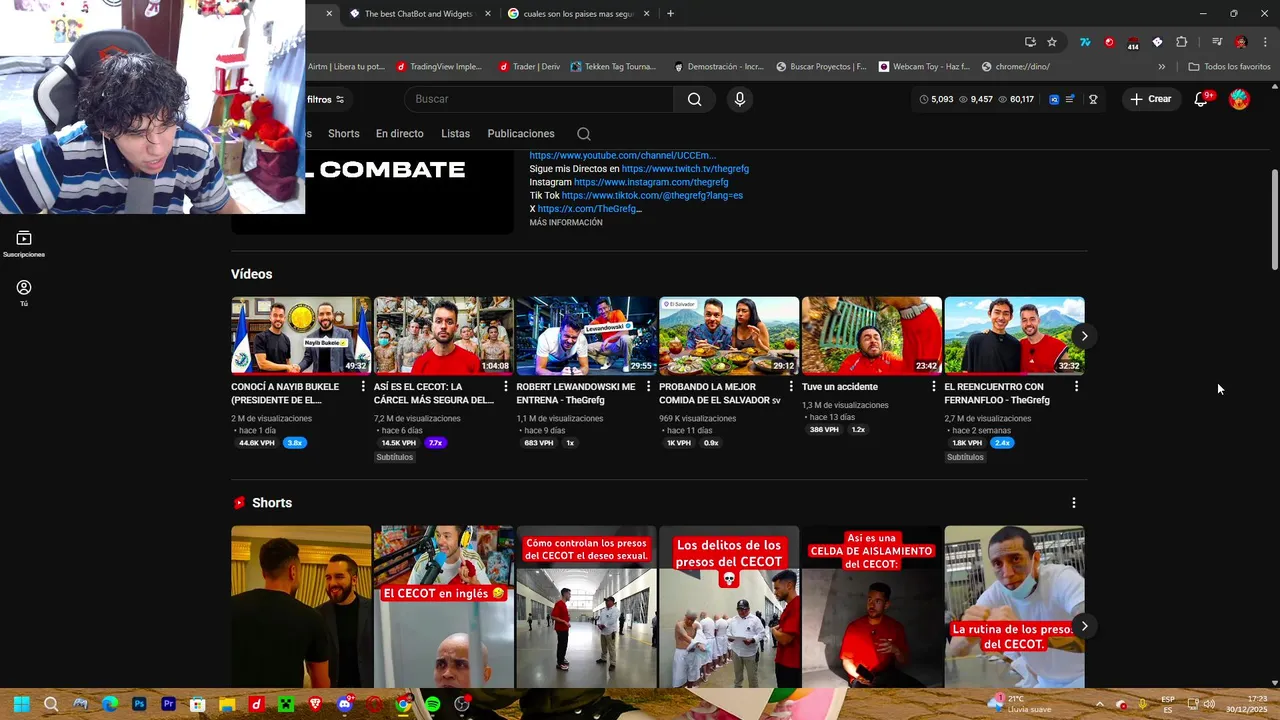This screenshot has width=1280, height=720.
Task: Open the extension with 414 badge
Action: pos(1133,43)
